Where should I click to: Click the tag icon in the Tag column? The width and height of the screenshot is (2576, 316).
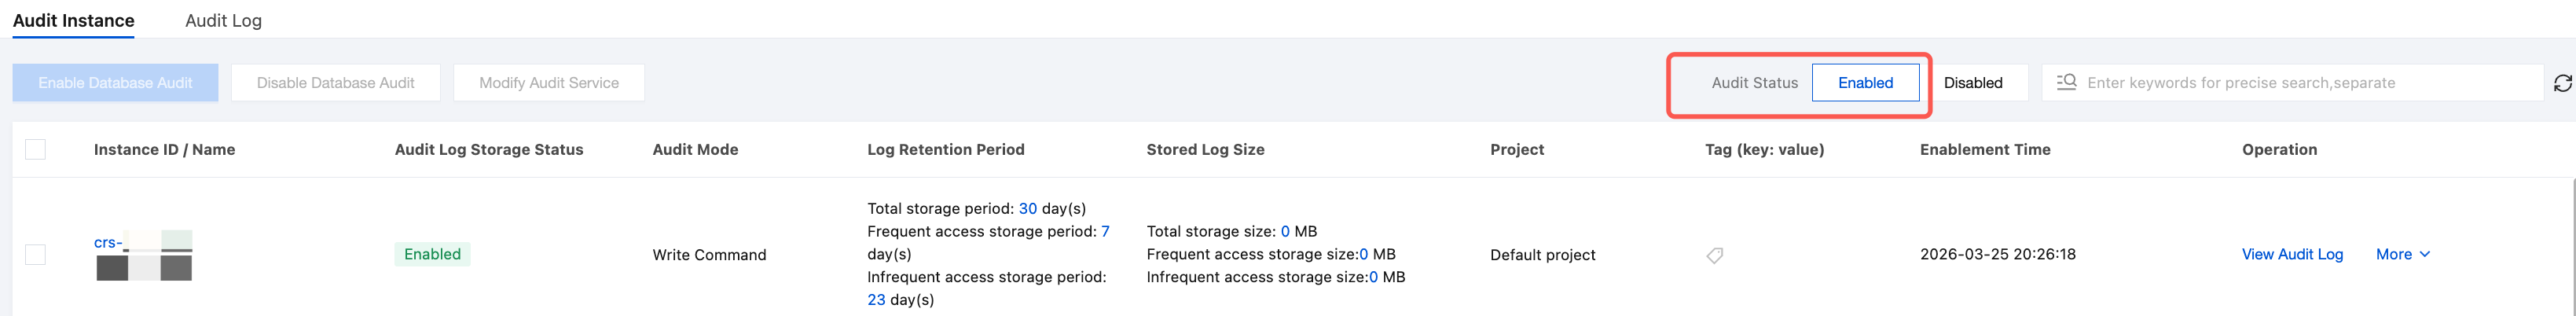[x=1714, y=255]
